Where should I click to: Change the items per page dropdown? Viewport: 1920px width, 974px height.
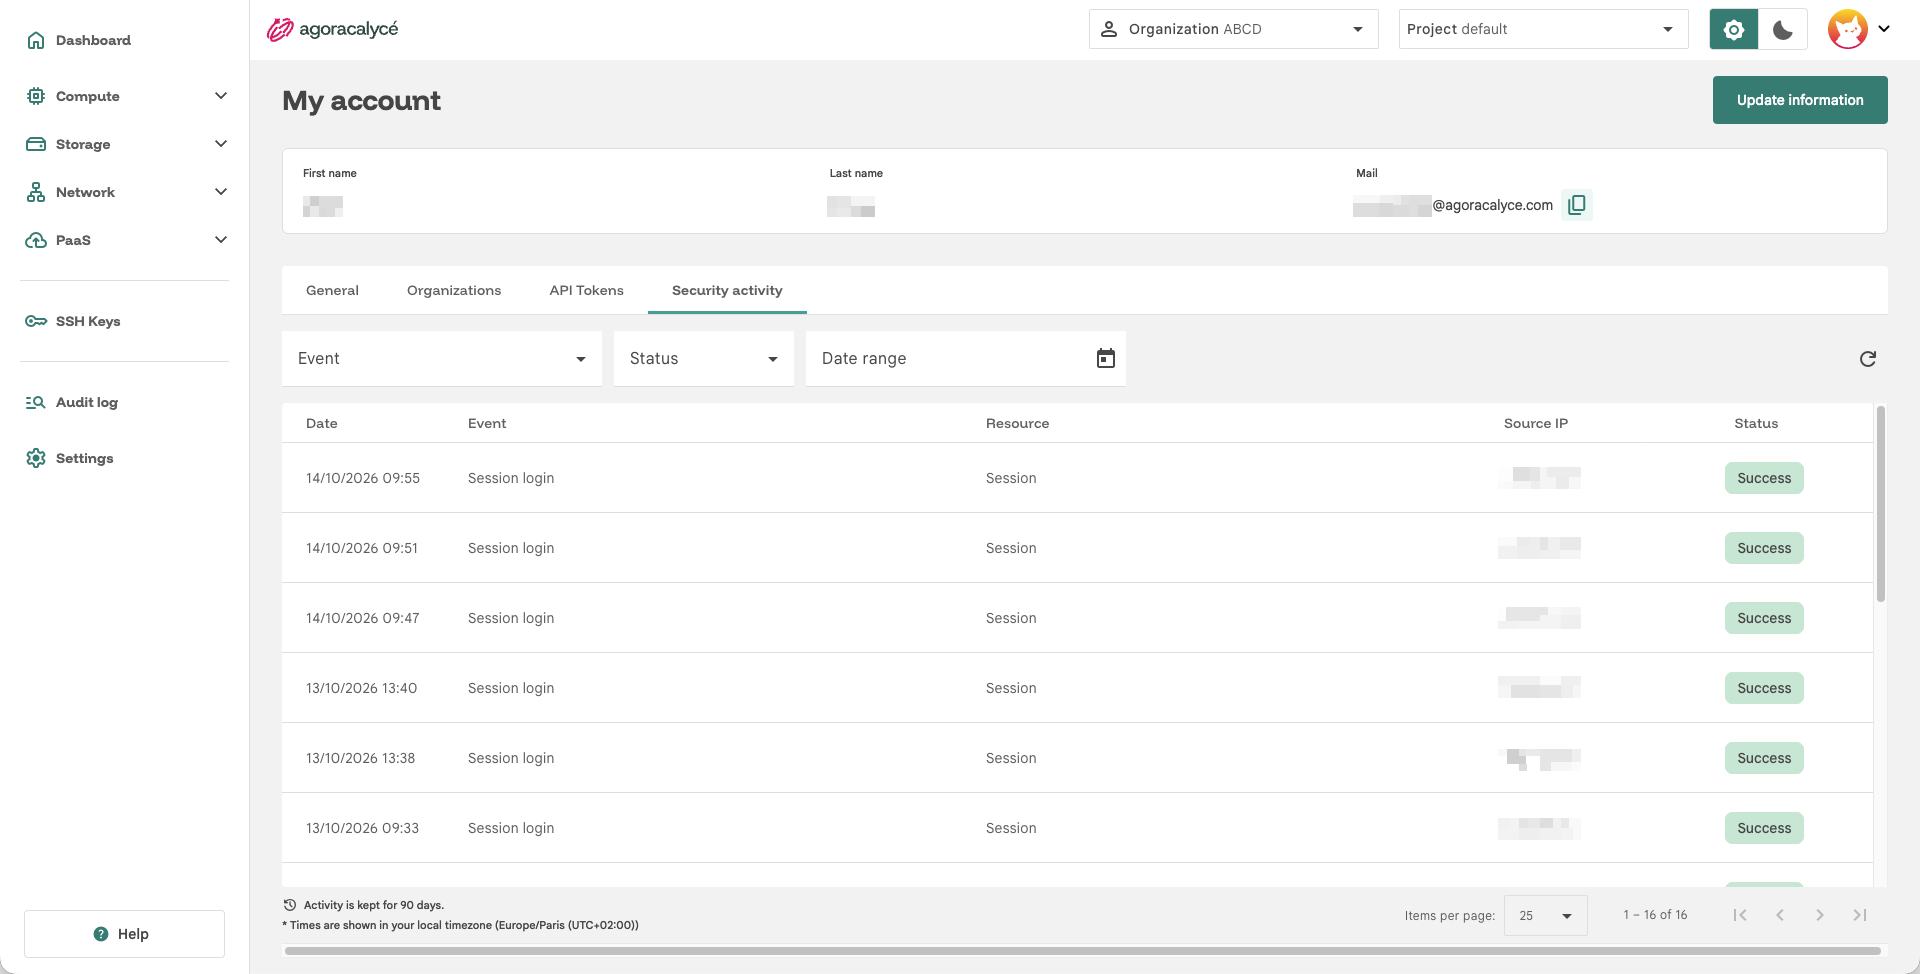tap(1545, 915)
